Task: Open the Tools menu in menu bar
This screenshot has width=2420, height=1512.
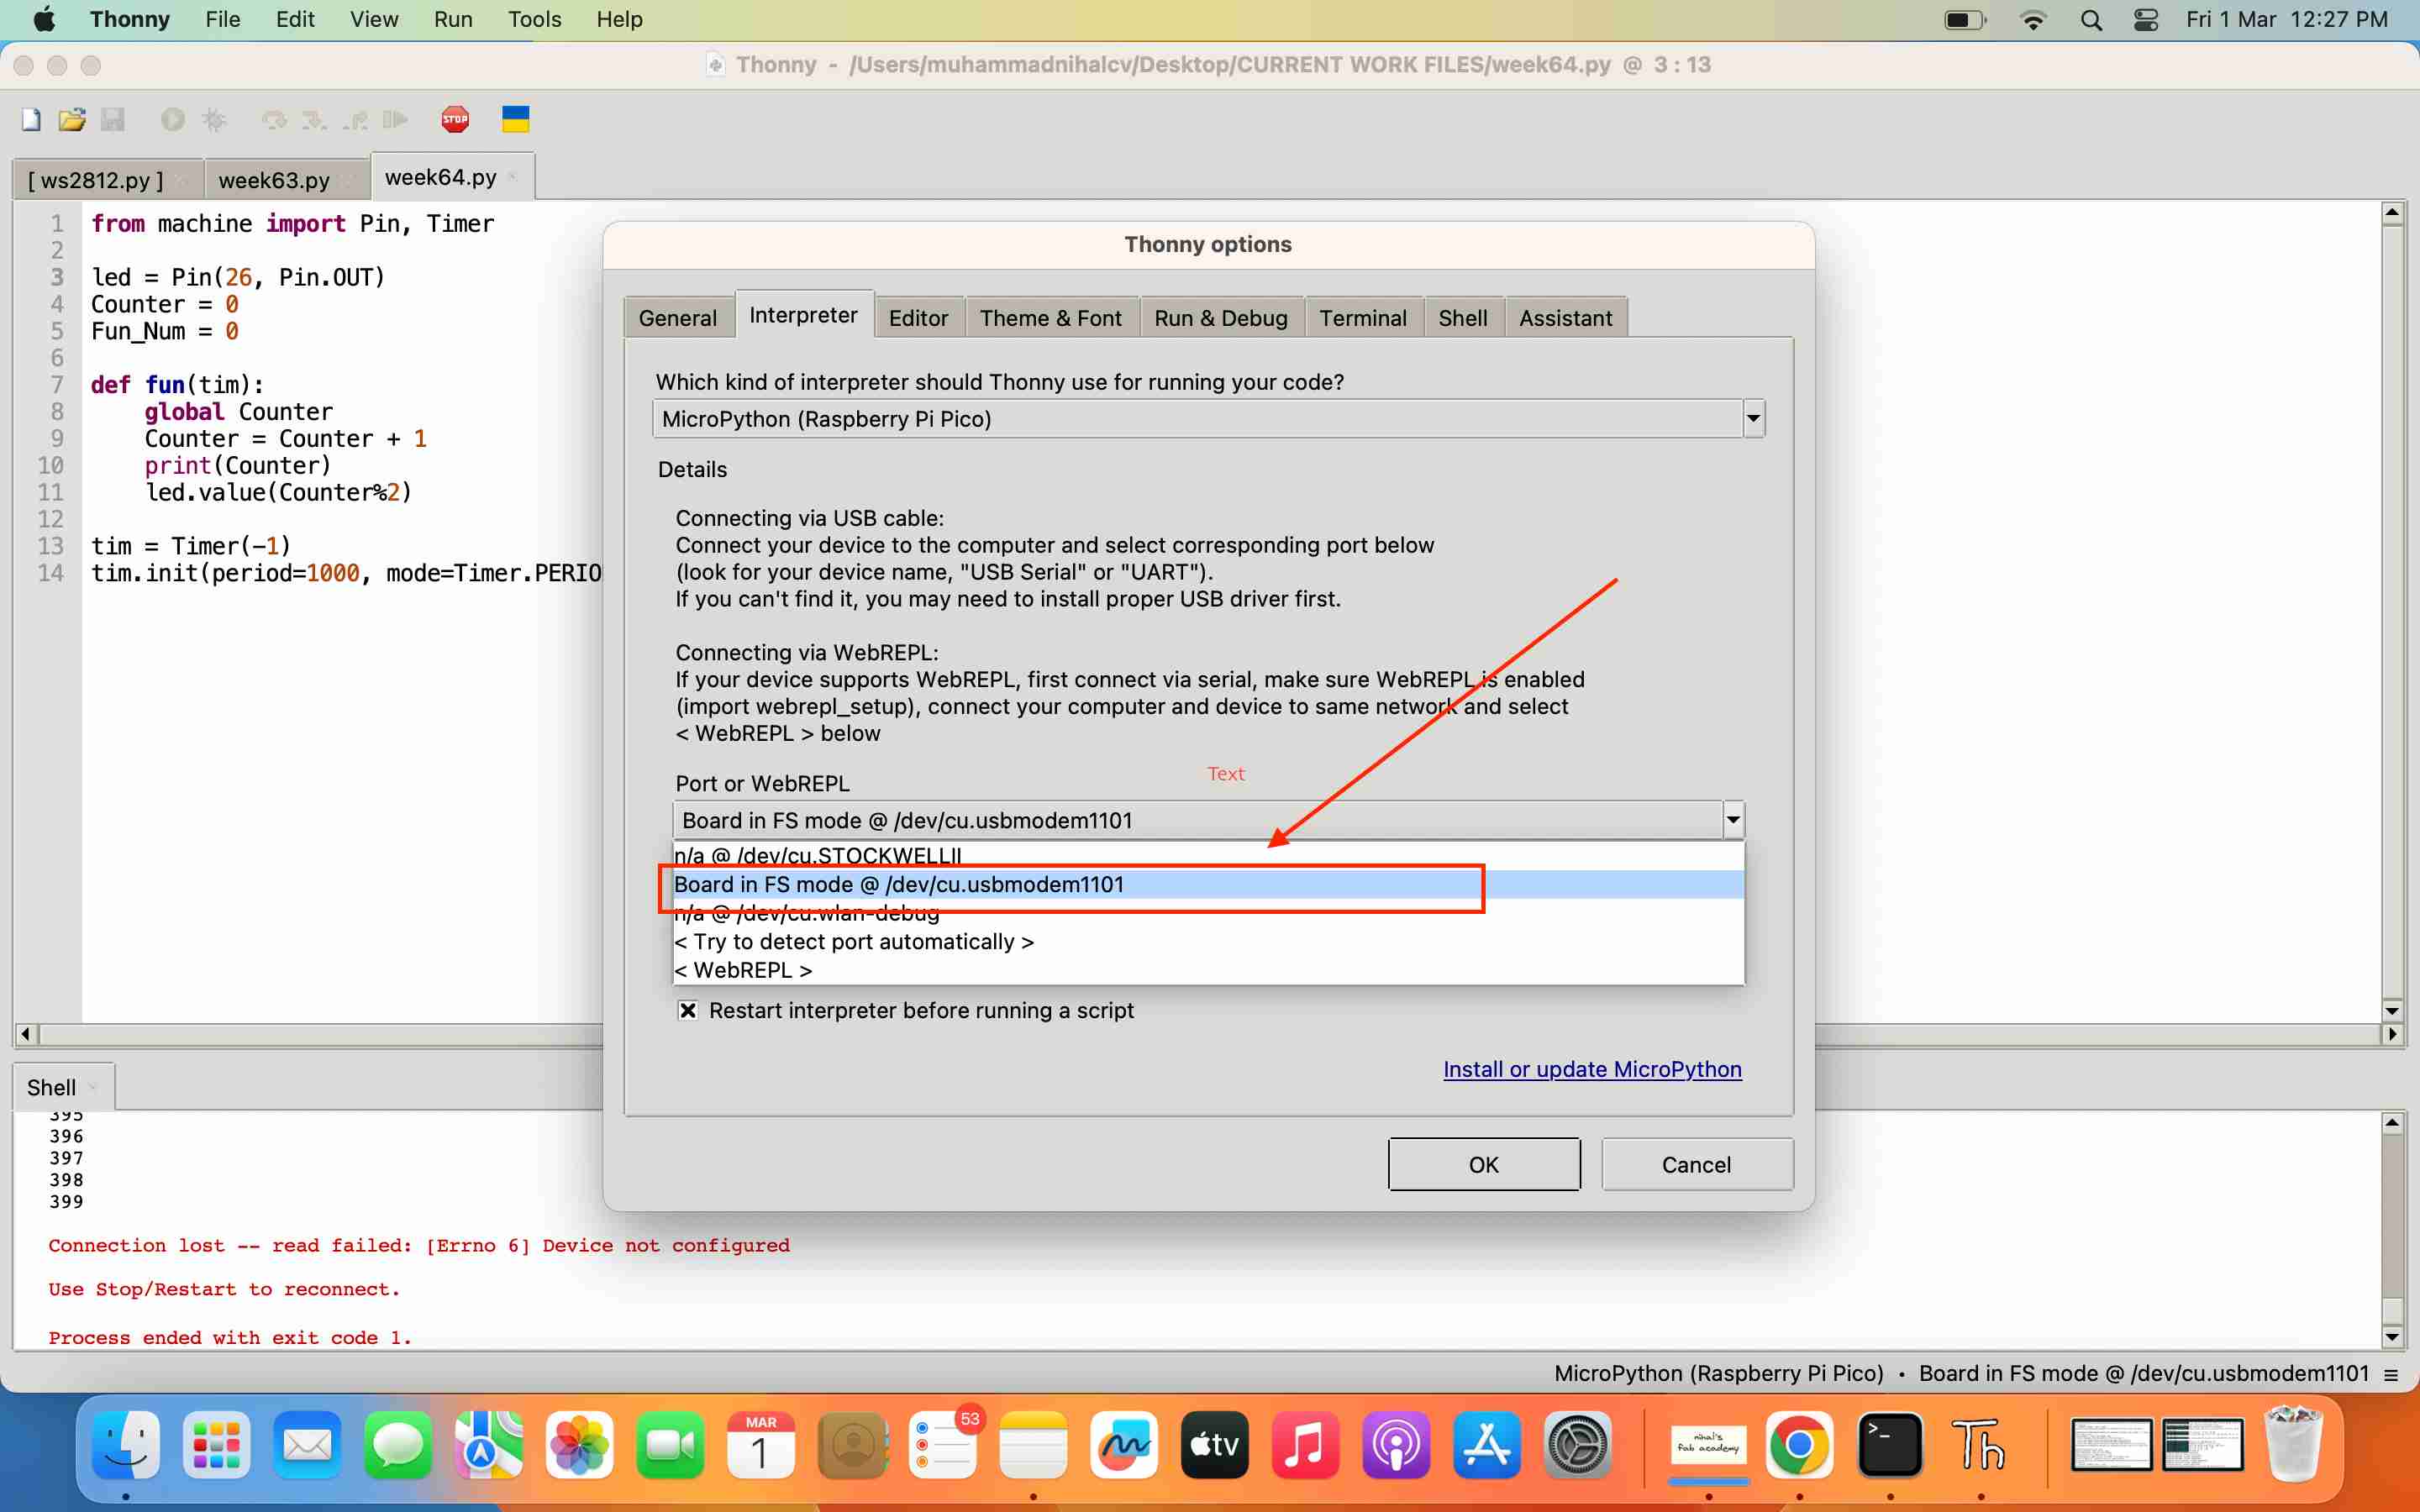Action: click(x=534, y=19)
